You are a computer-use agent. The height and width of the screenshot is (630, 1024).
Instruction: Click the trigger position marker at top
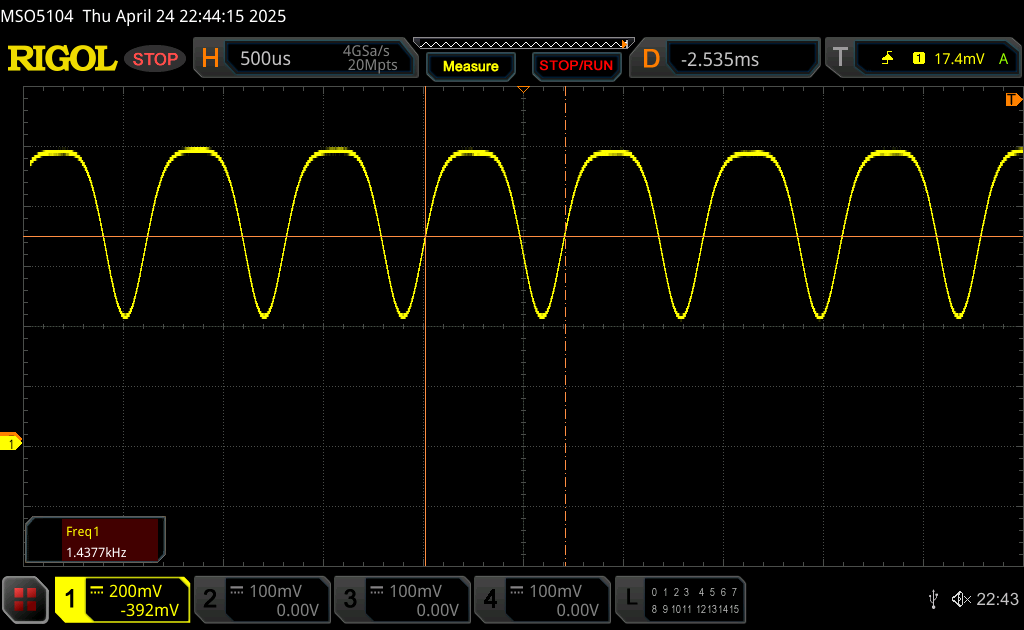point(523,89)
